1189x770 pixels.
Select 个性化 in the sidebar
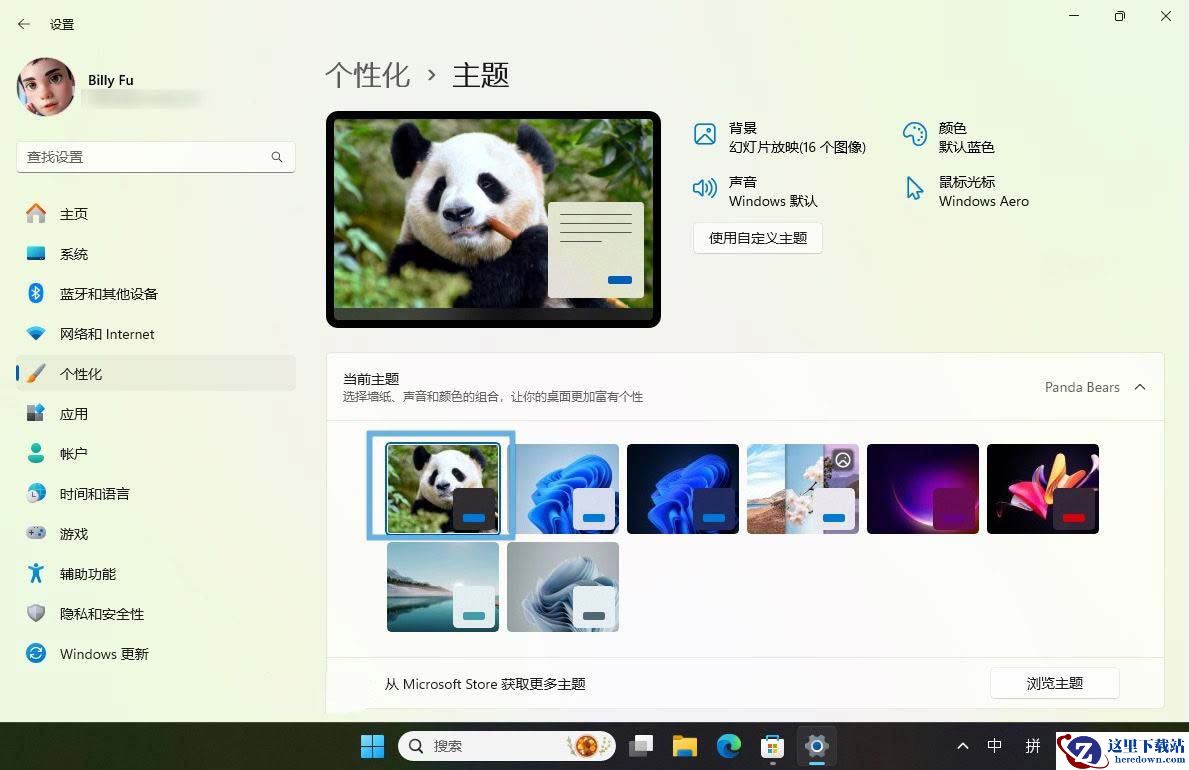pyautogui.click(x=155, y=374)
